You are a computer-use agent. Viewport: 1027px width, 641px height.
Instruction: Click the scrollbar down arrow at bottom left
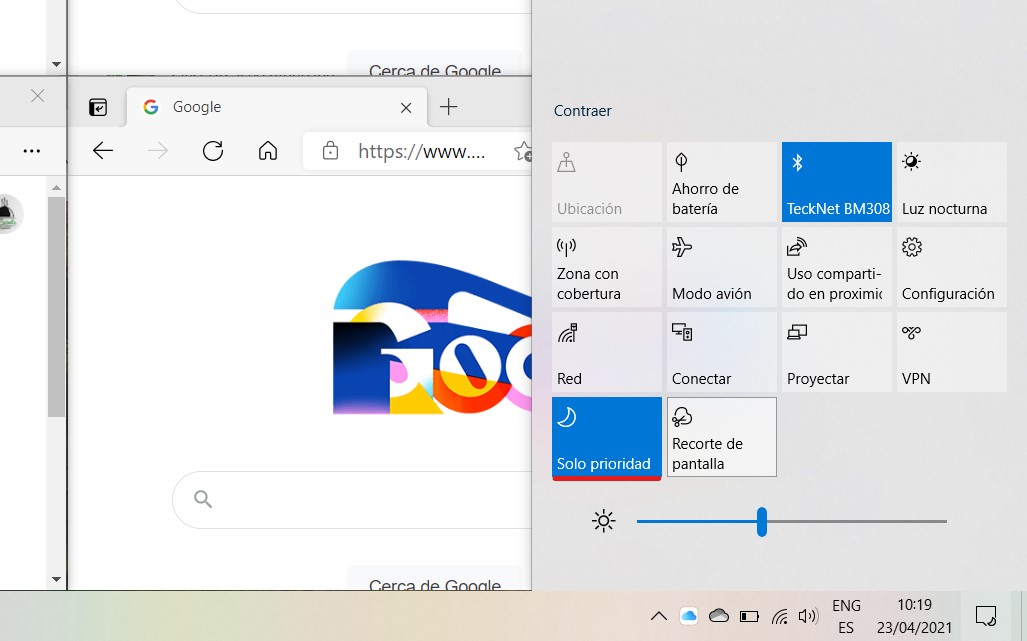56,579
